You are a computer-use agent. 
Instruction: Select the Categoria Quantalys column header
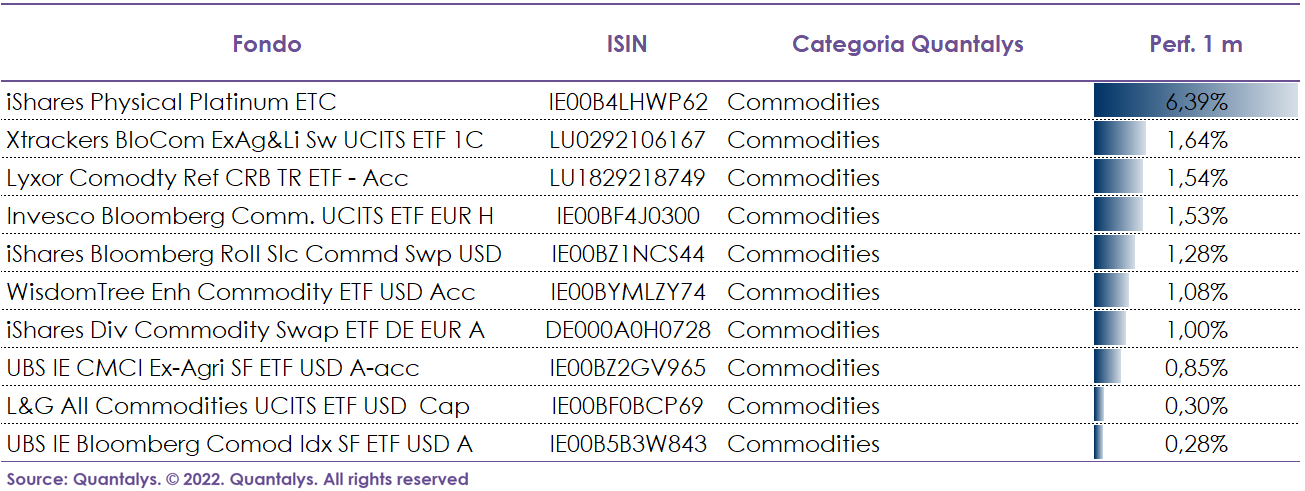coord(908,44)
